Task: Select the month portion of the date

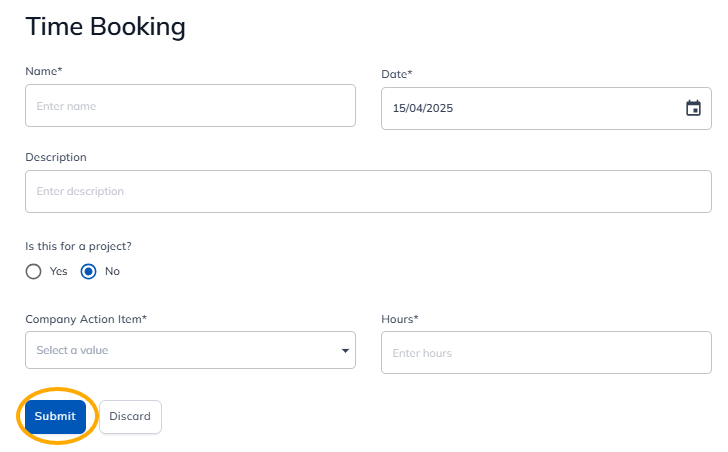Action: (416, 108)
